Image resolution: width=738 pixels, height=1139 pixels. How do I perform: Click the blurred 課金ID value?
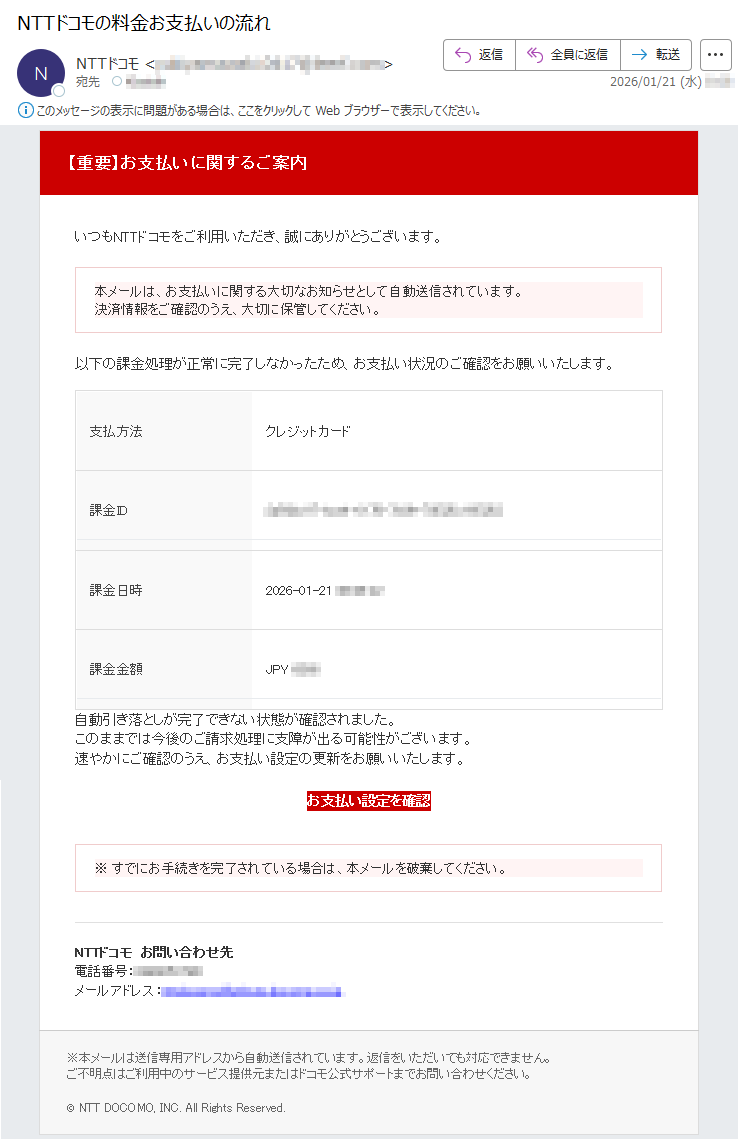[x=384, y=510]
